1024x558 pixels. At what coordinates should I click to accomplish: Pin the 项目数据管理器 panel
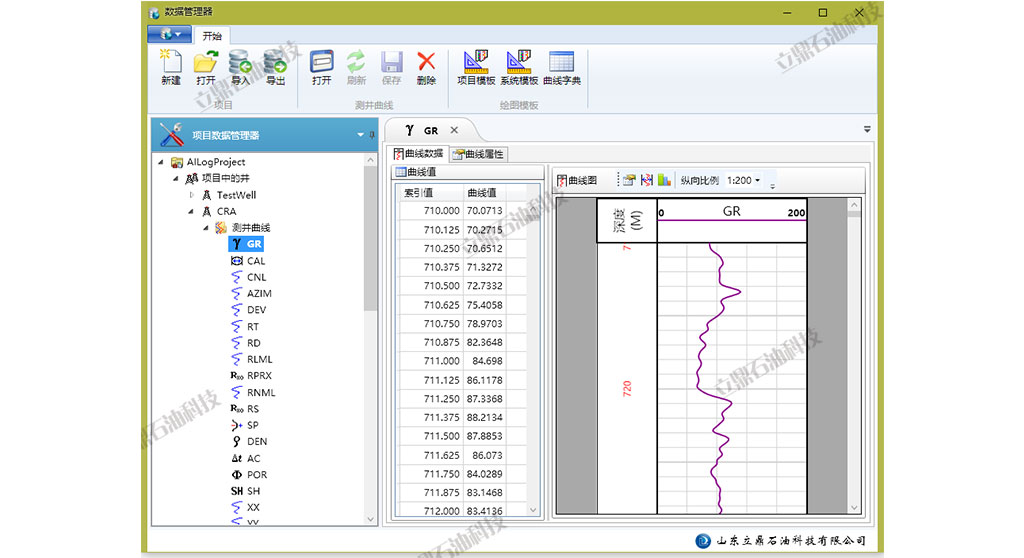tap(372, 135)
